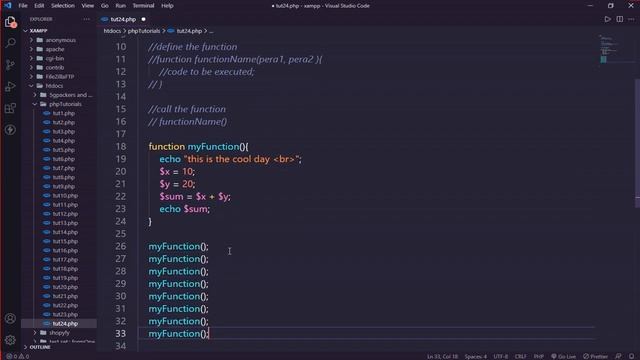Open tut15.php in explorer
The width and height of the screenshot is (640, 360).
(65, 241)
